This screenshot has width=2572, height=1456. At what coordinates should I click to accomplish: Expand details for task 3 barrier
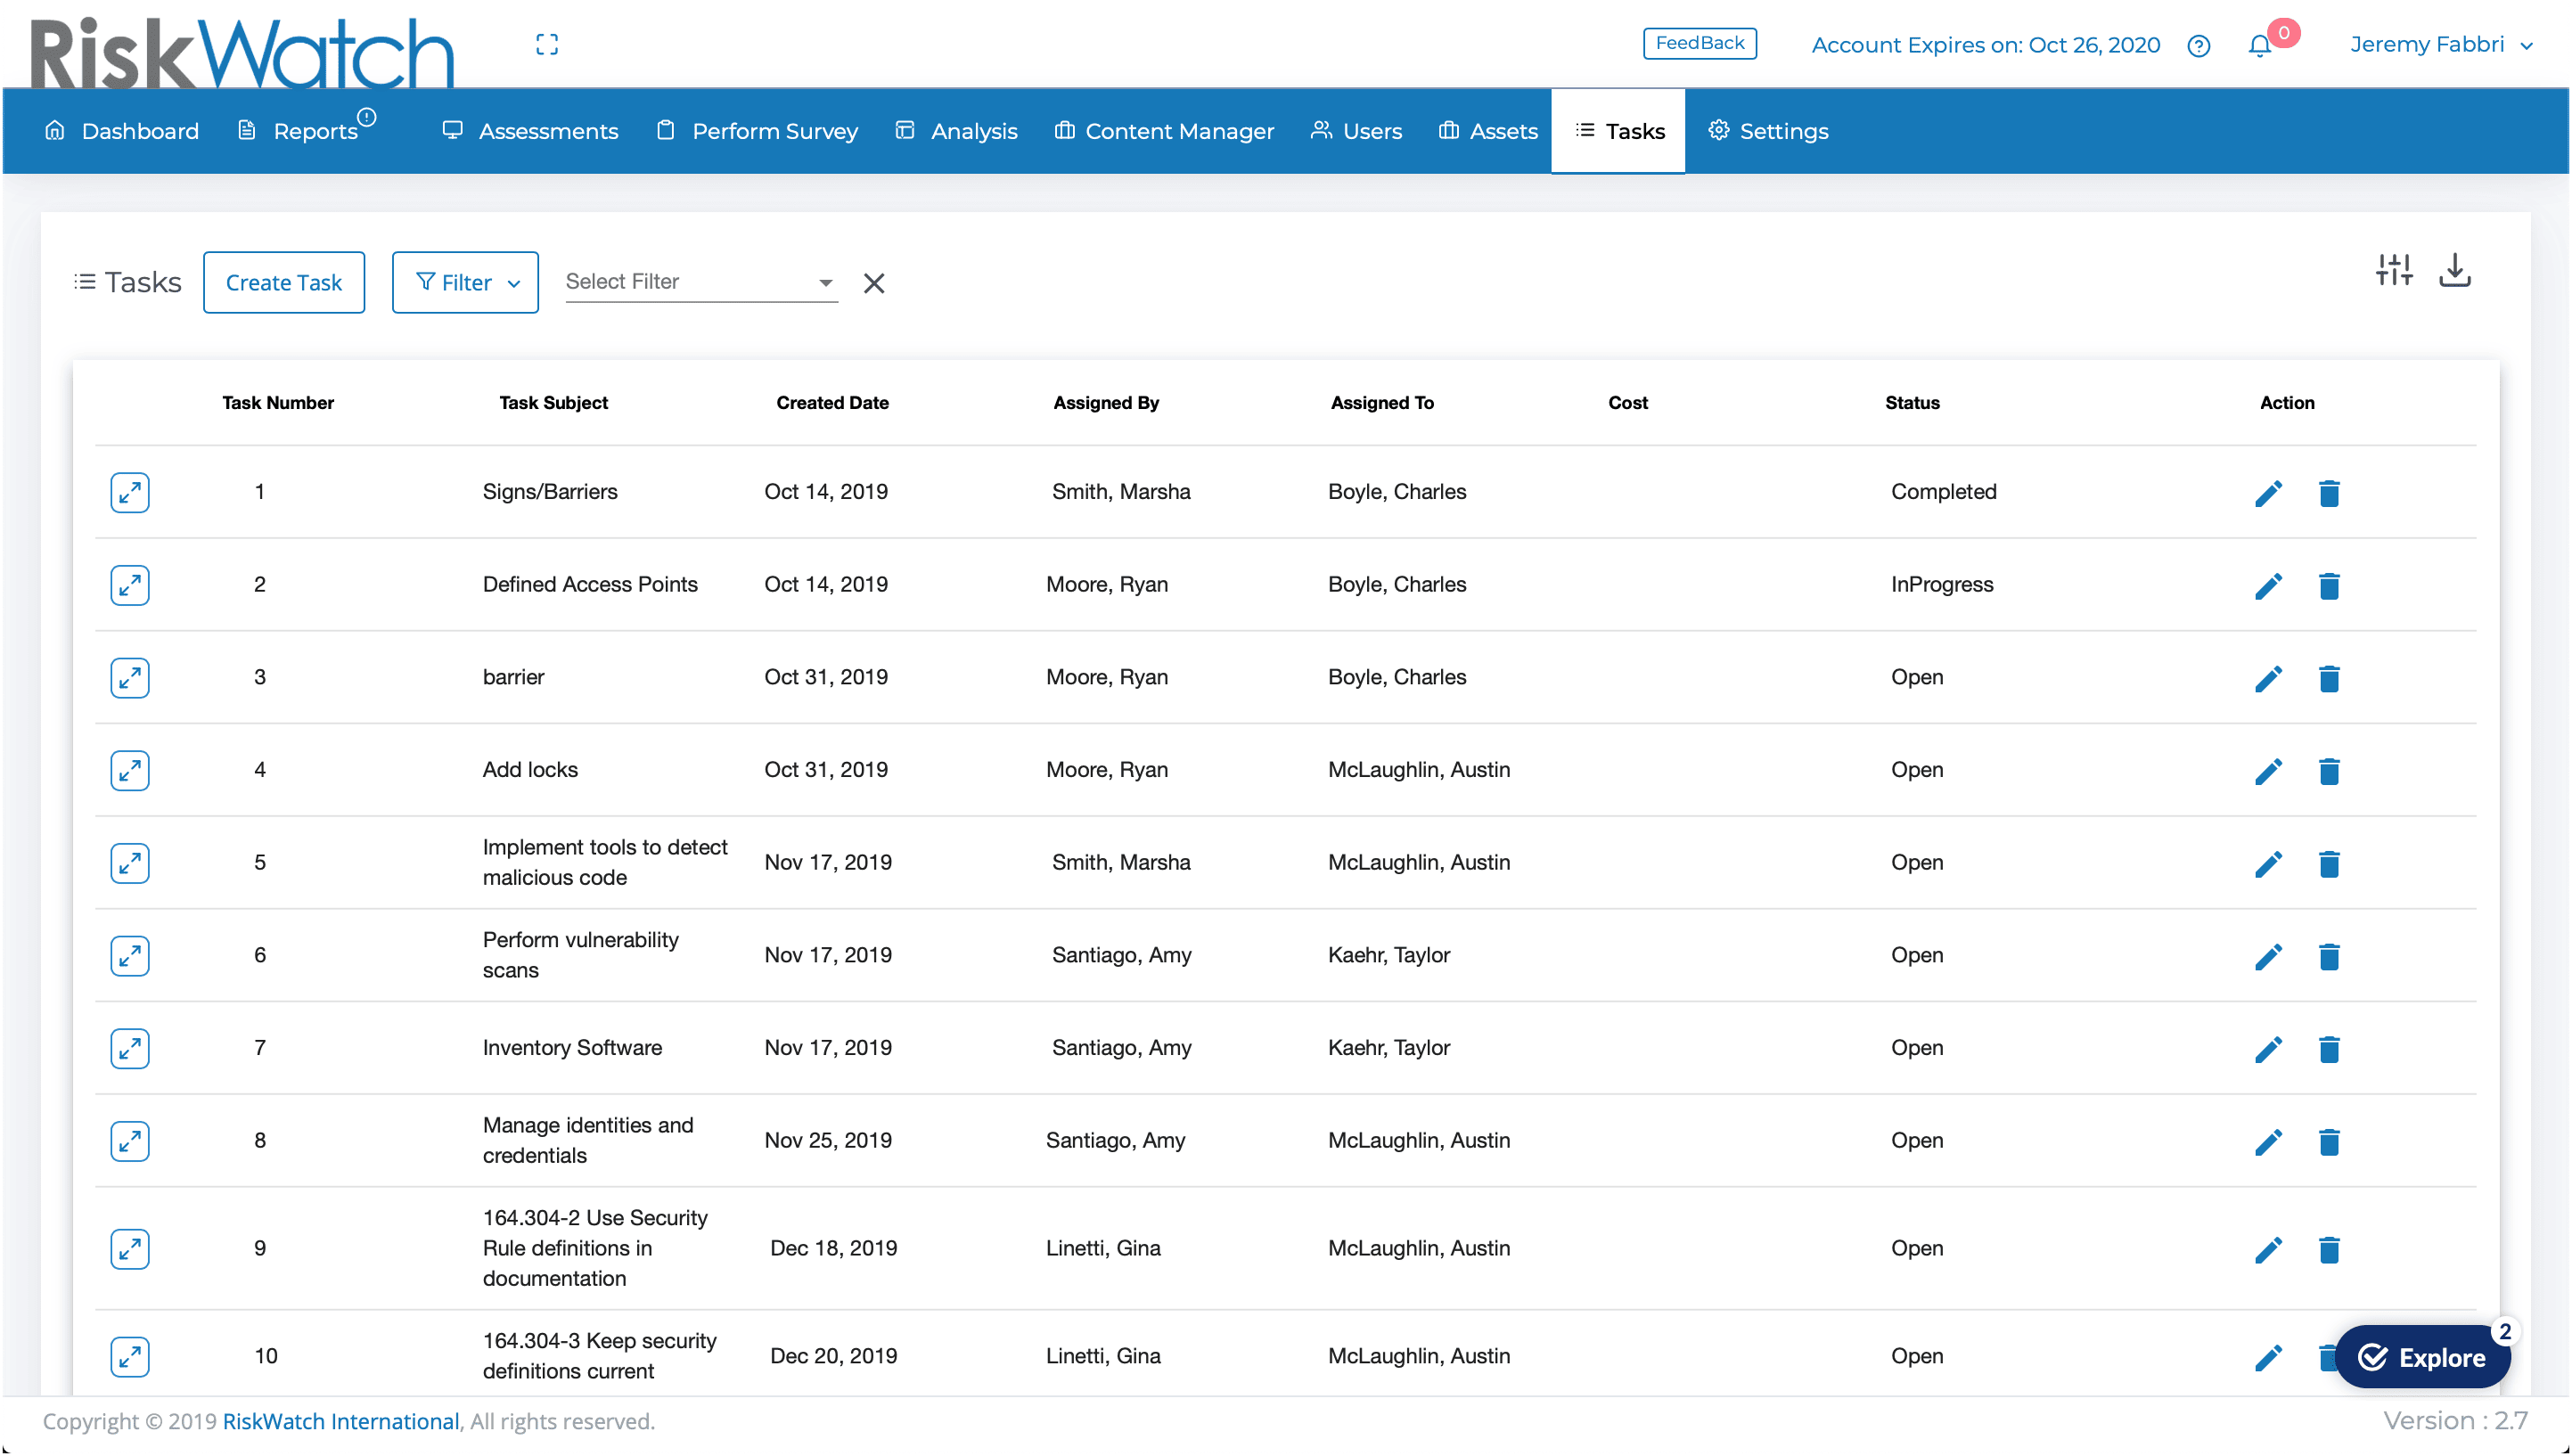point(130,678)
